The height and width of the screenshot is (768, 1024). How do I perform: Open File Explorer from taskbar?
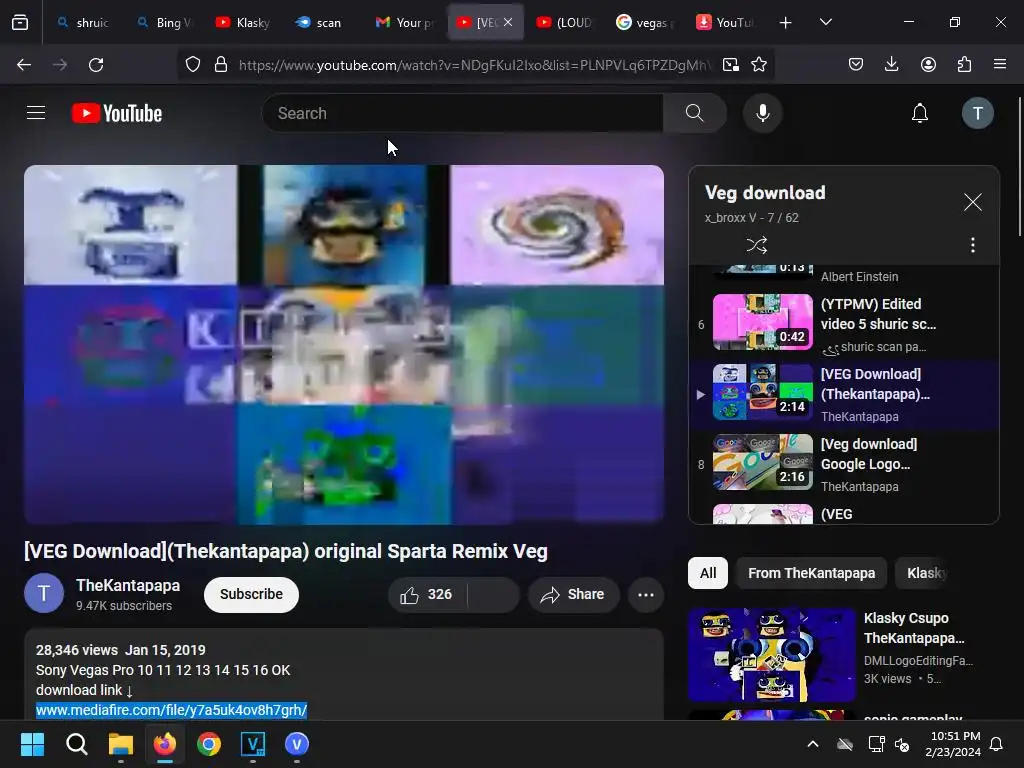pyautogui.click(x=121, y=744)
